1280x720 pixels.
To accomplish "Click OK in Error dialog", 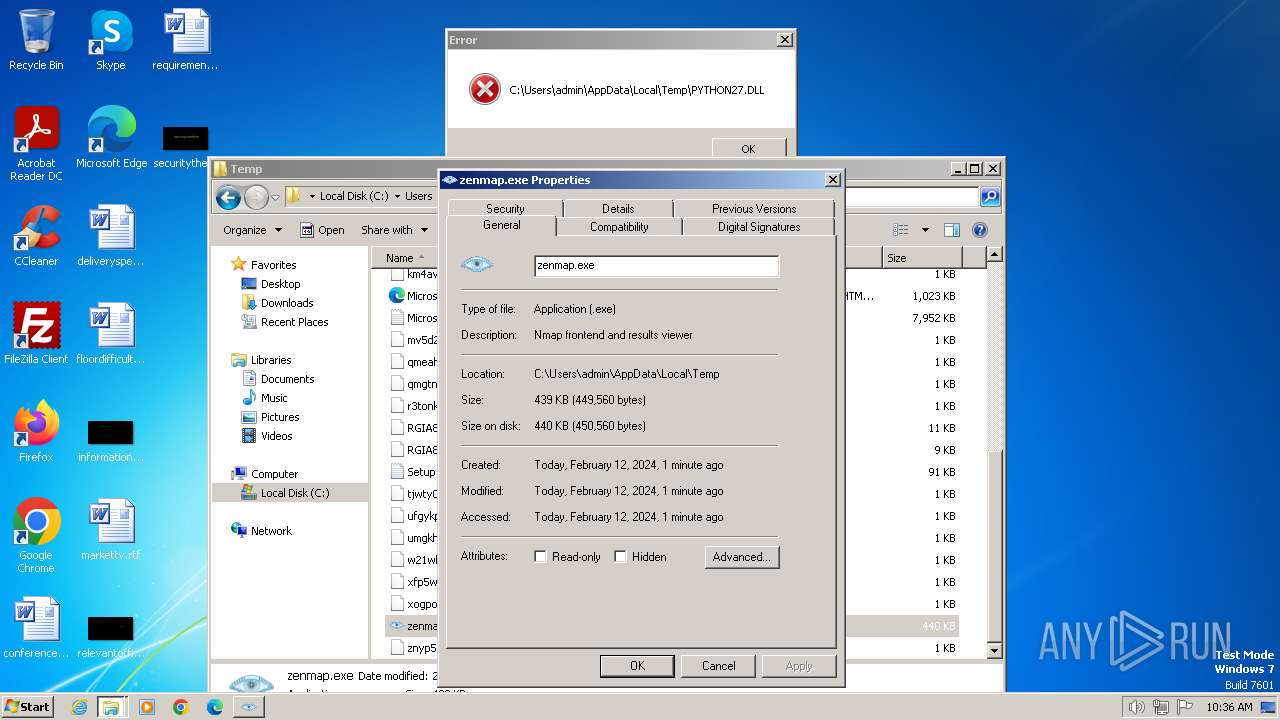I will click(748, 148).
